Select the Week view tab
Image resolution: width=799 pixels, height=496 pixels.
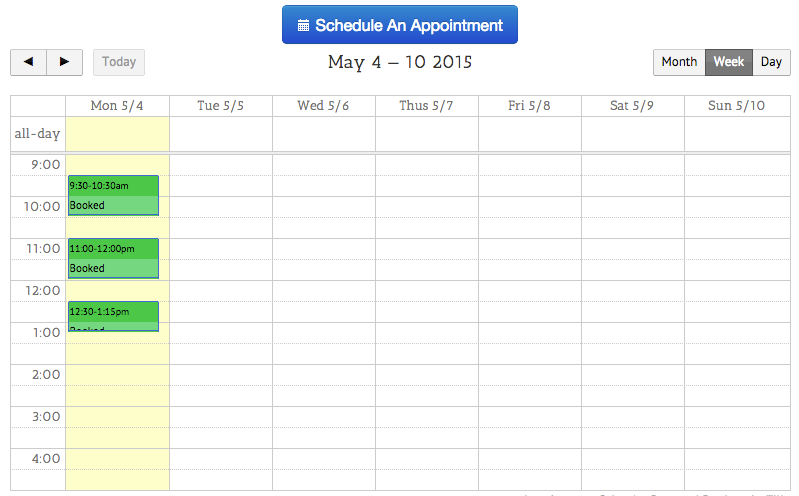tap(728, 62)
